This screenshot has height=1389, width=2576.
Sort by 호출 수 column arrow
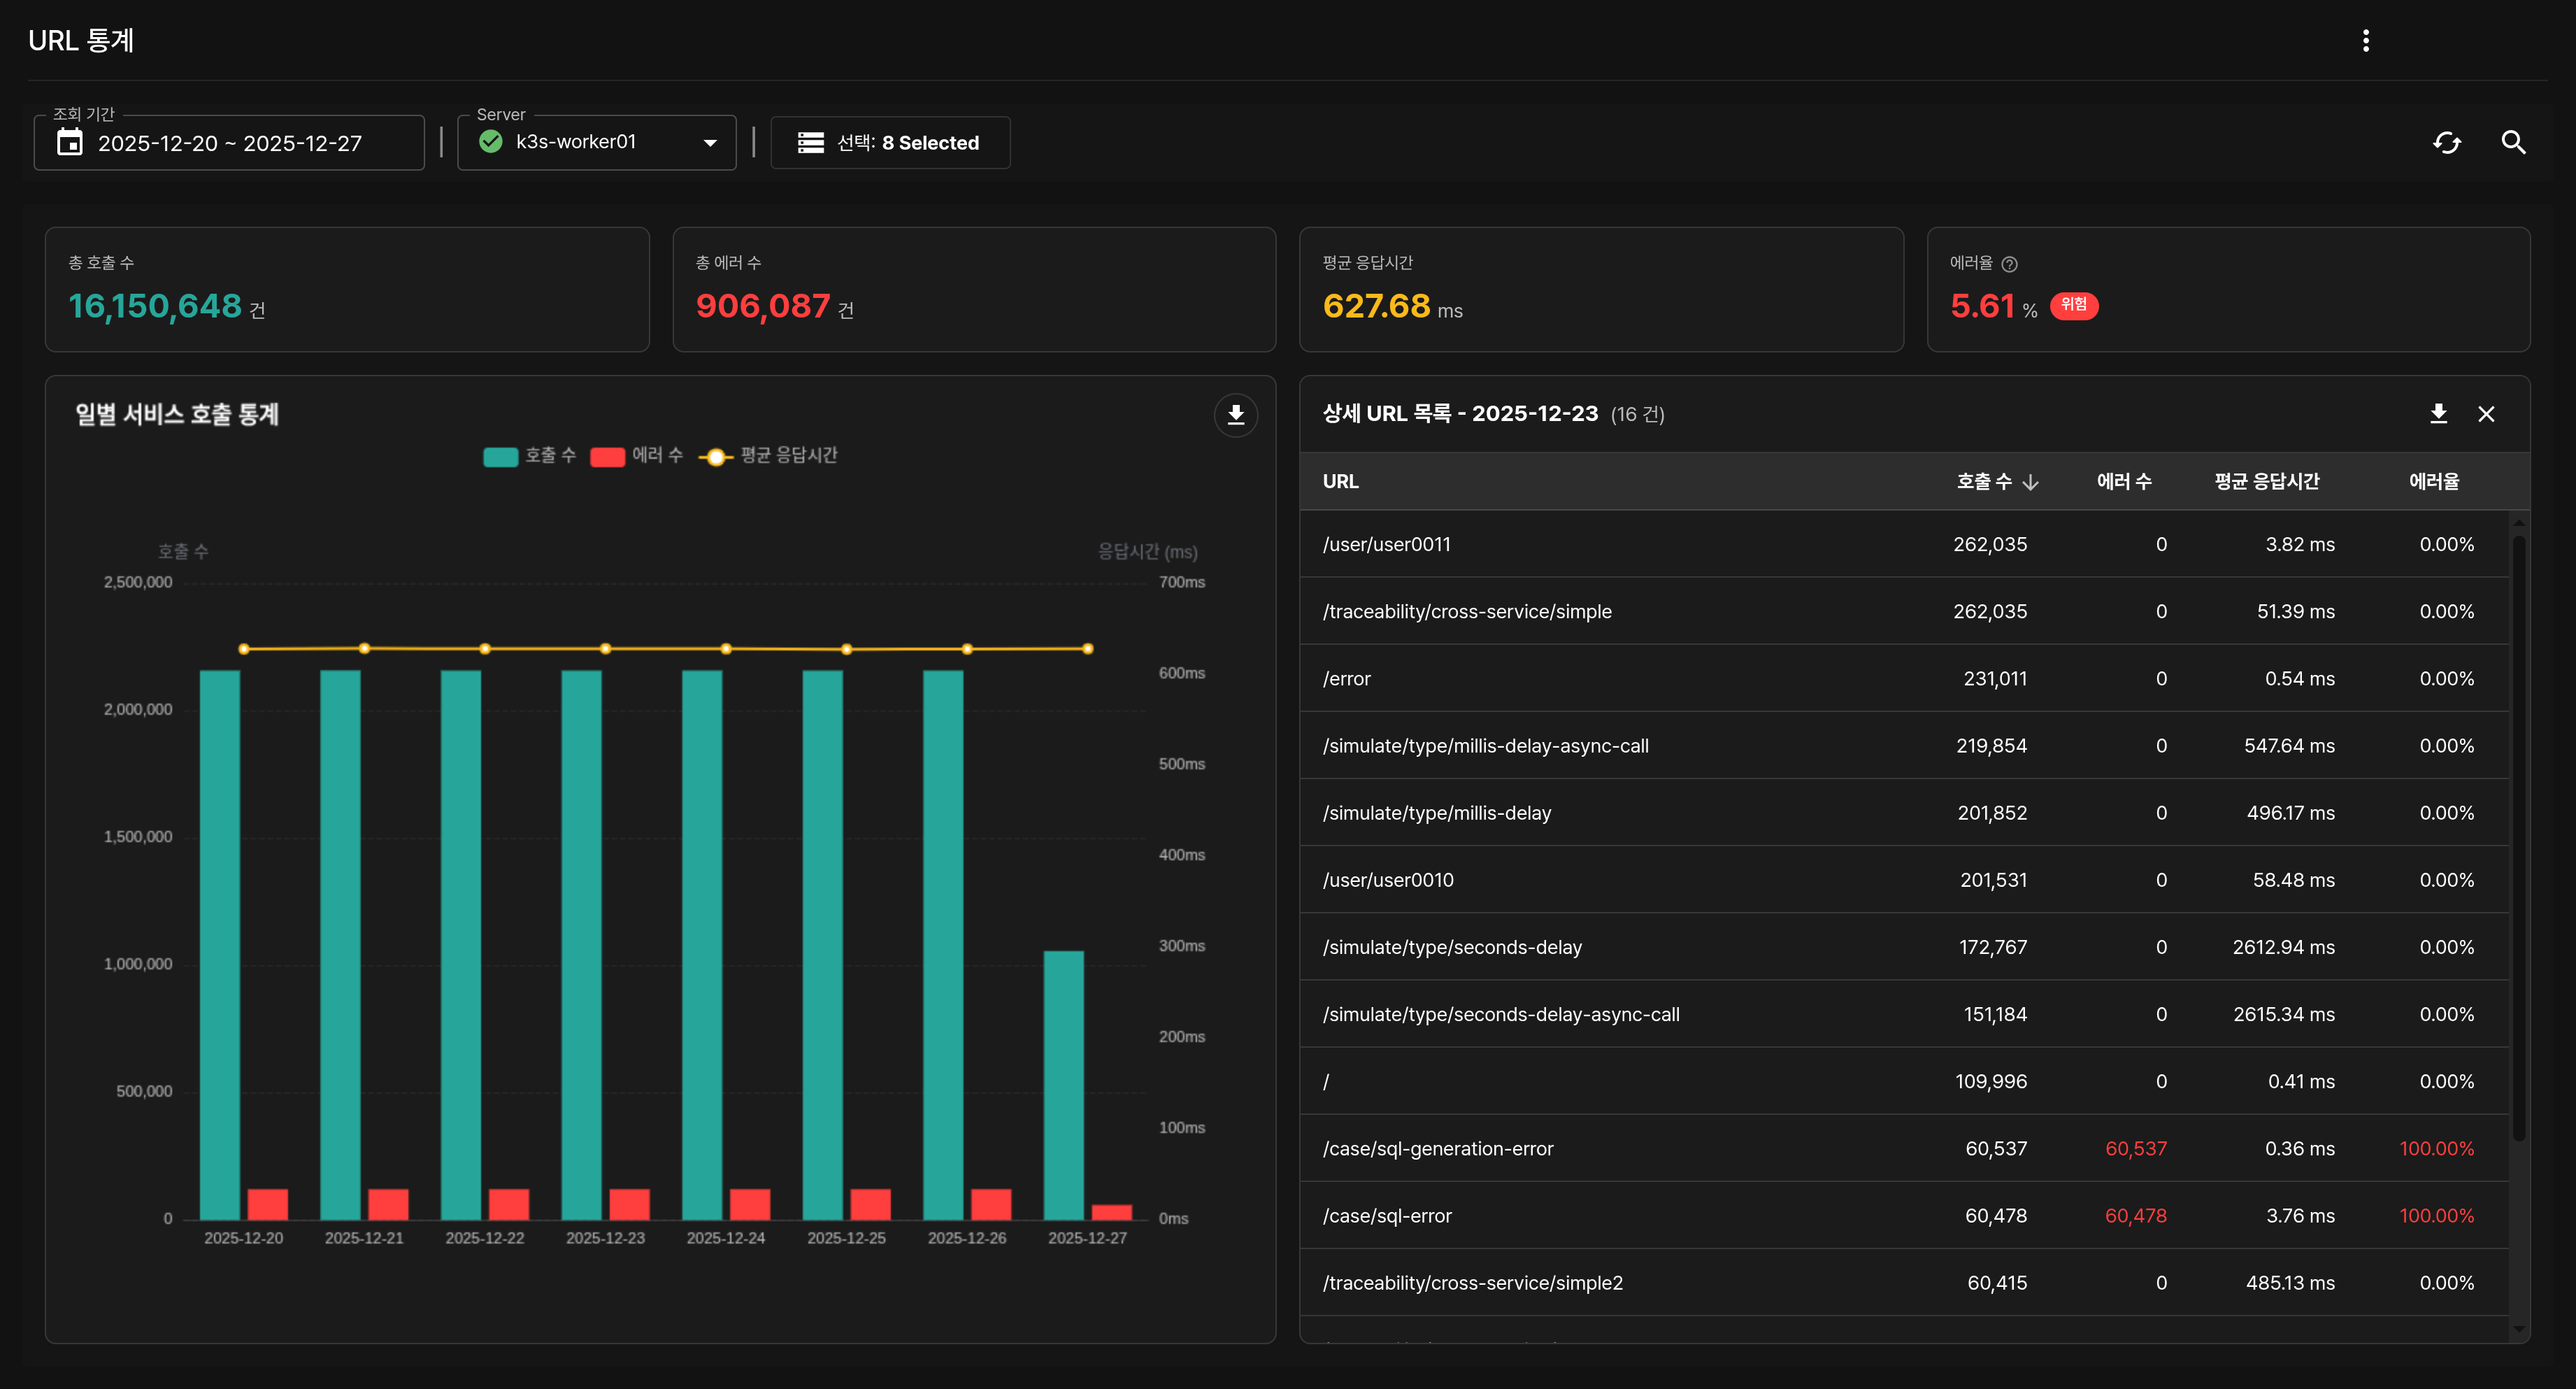(2030, 482)
